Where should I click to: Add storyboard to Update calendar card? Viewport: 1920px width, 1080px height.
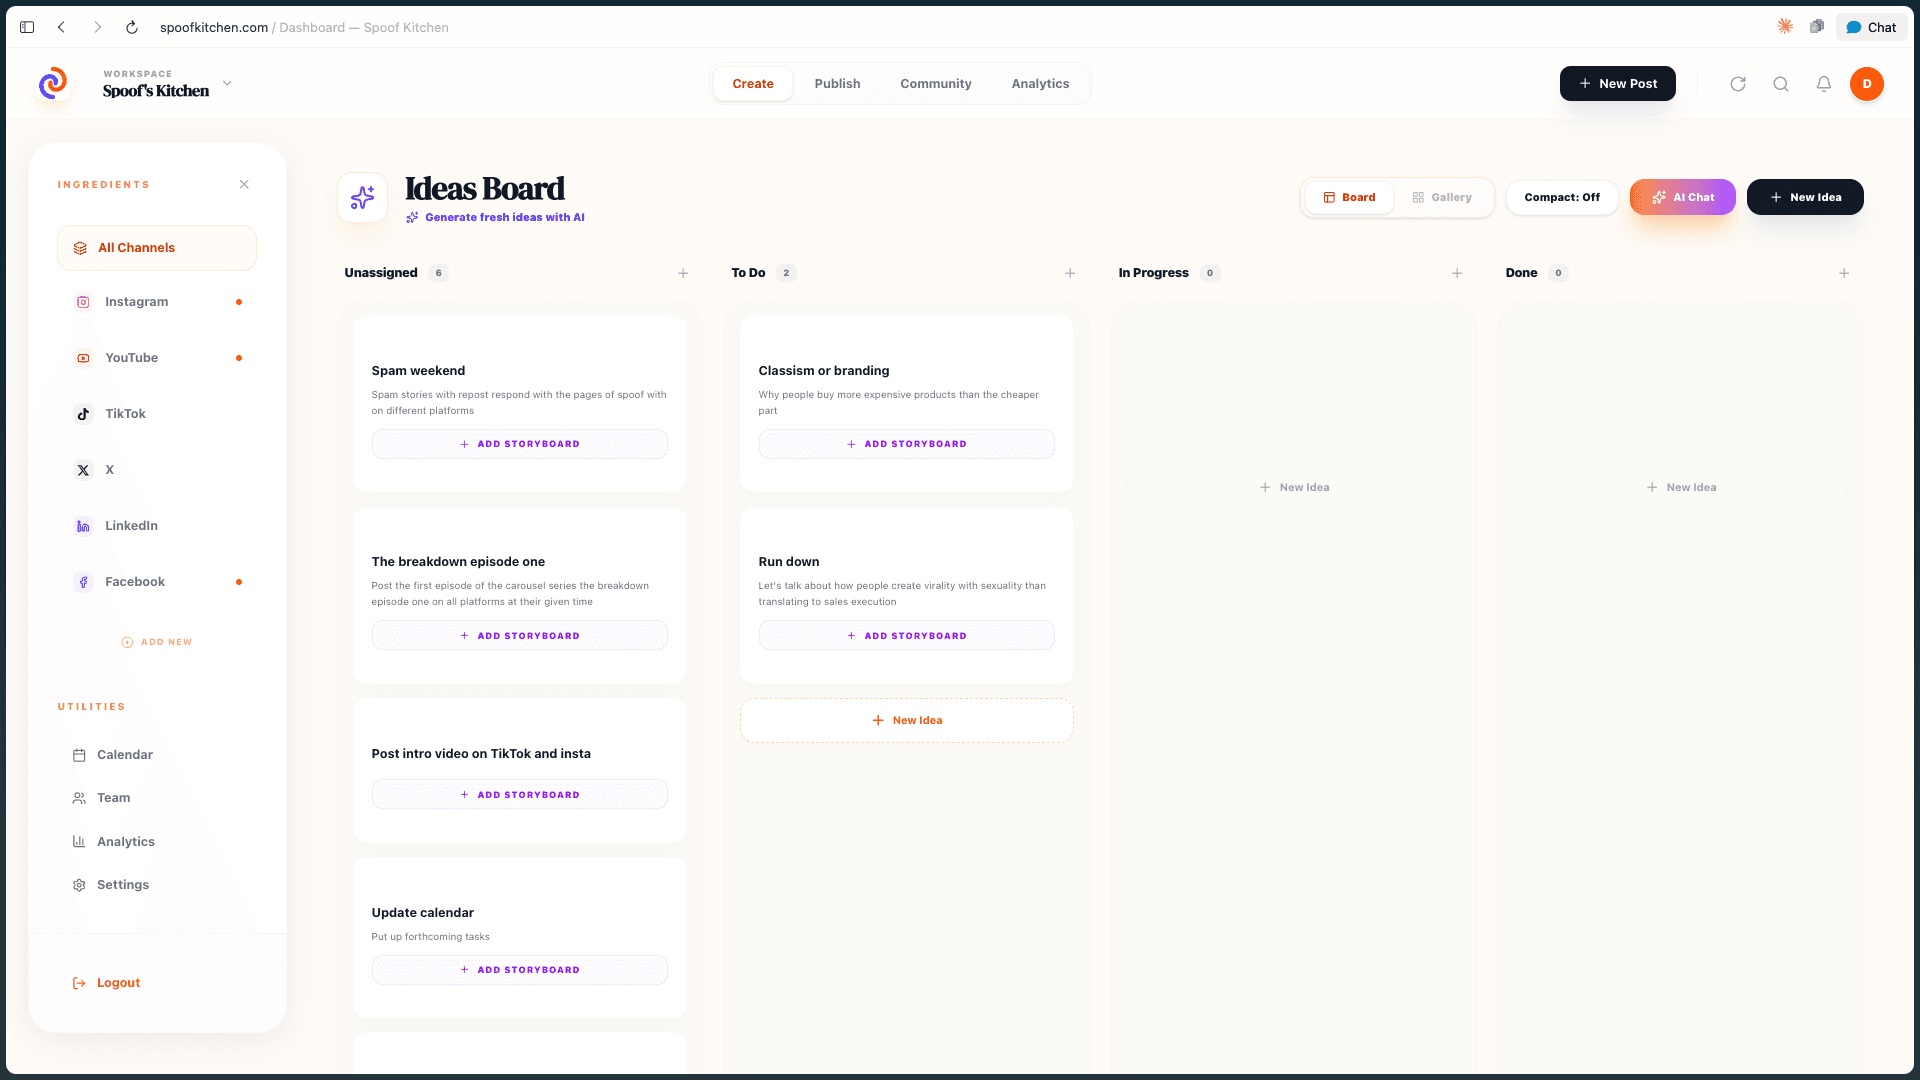tap(520, 970)
